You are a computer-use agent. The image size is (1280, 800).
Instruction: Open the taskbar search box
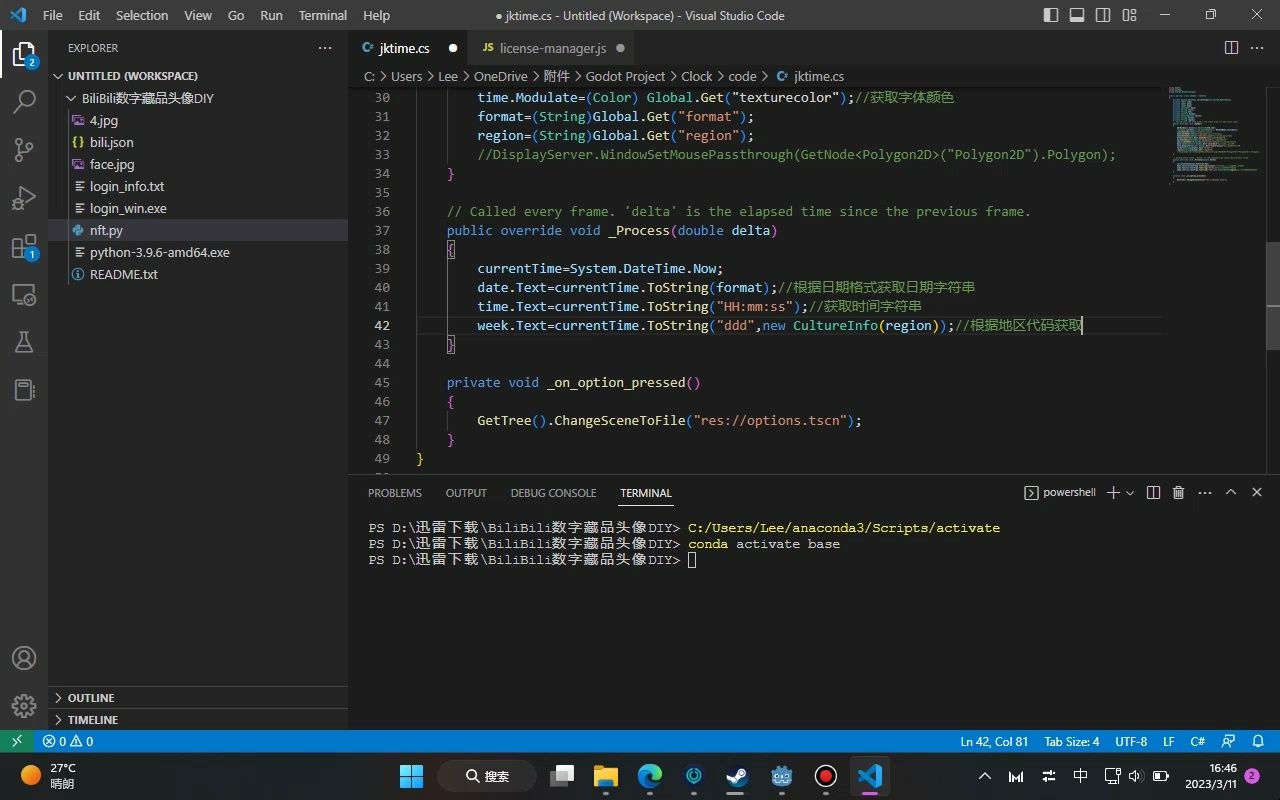point(488,776)
